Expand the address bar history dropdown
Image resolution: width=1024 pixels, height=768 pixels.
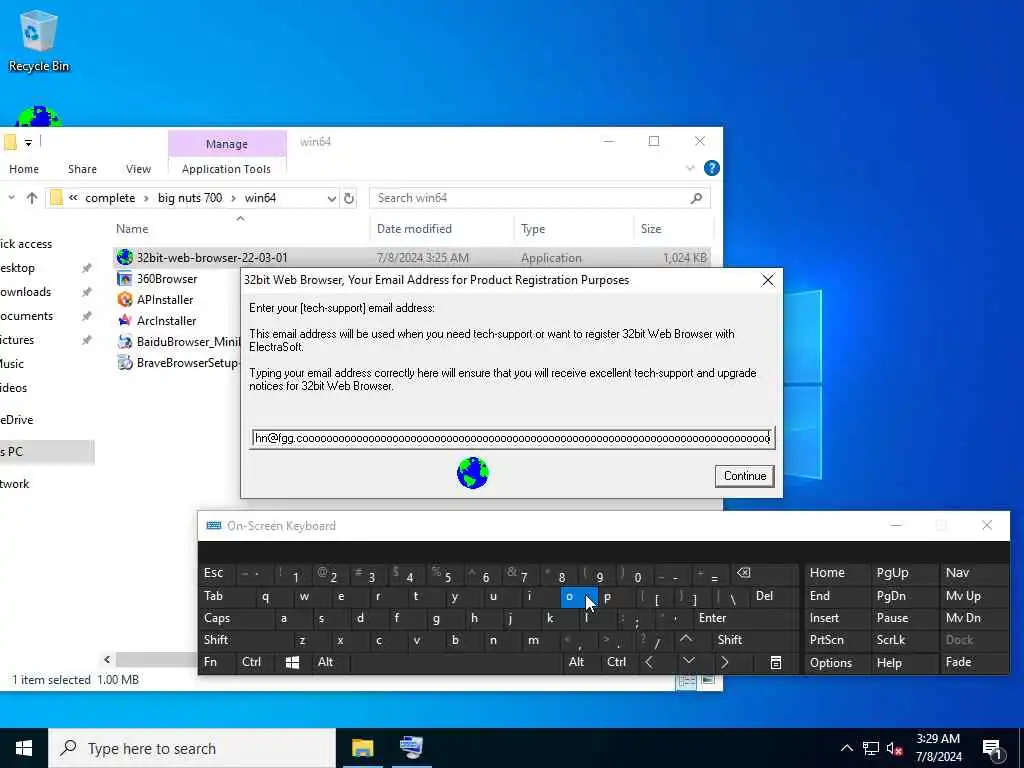(x=332, y=198)
